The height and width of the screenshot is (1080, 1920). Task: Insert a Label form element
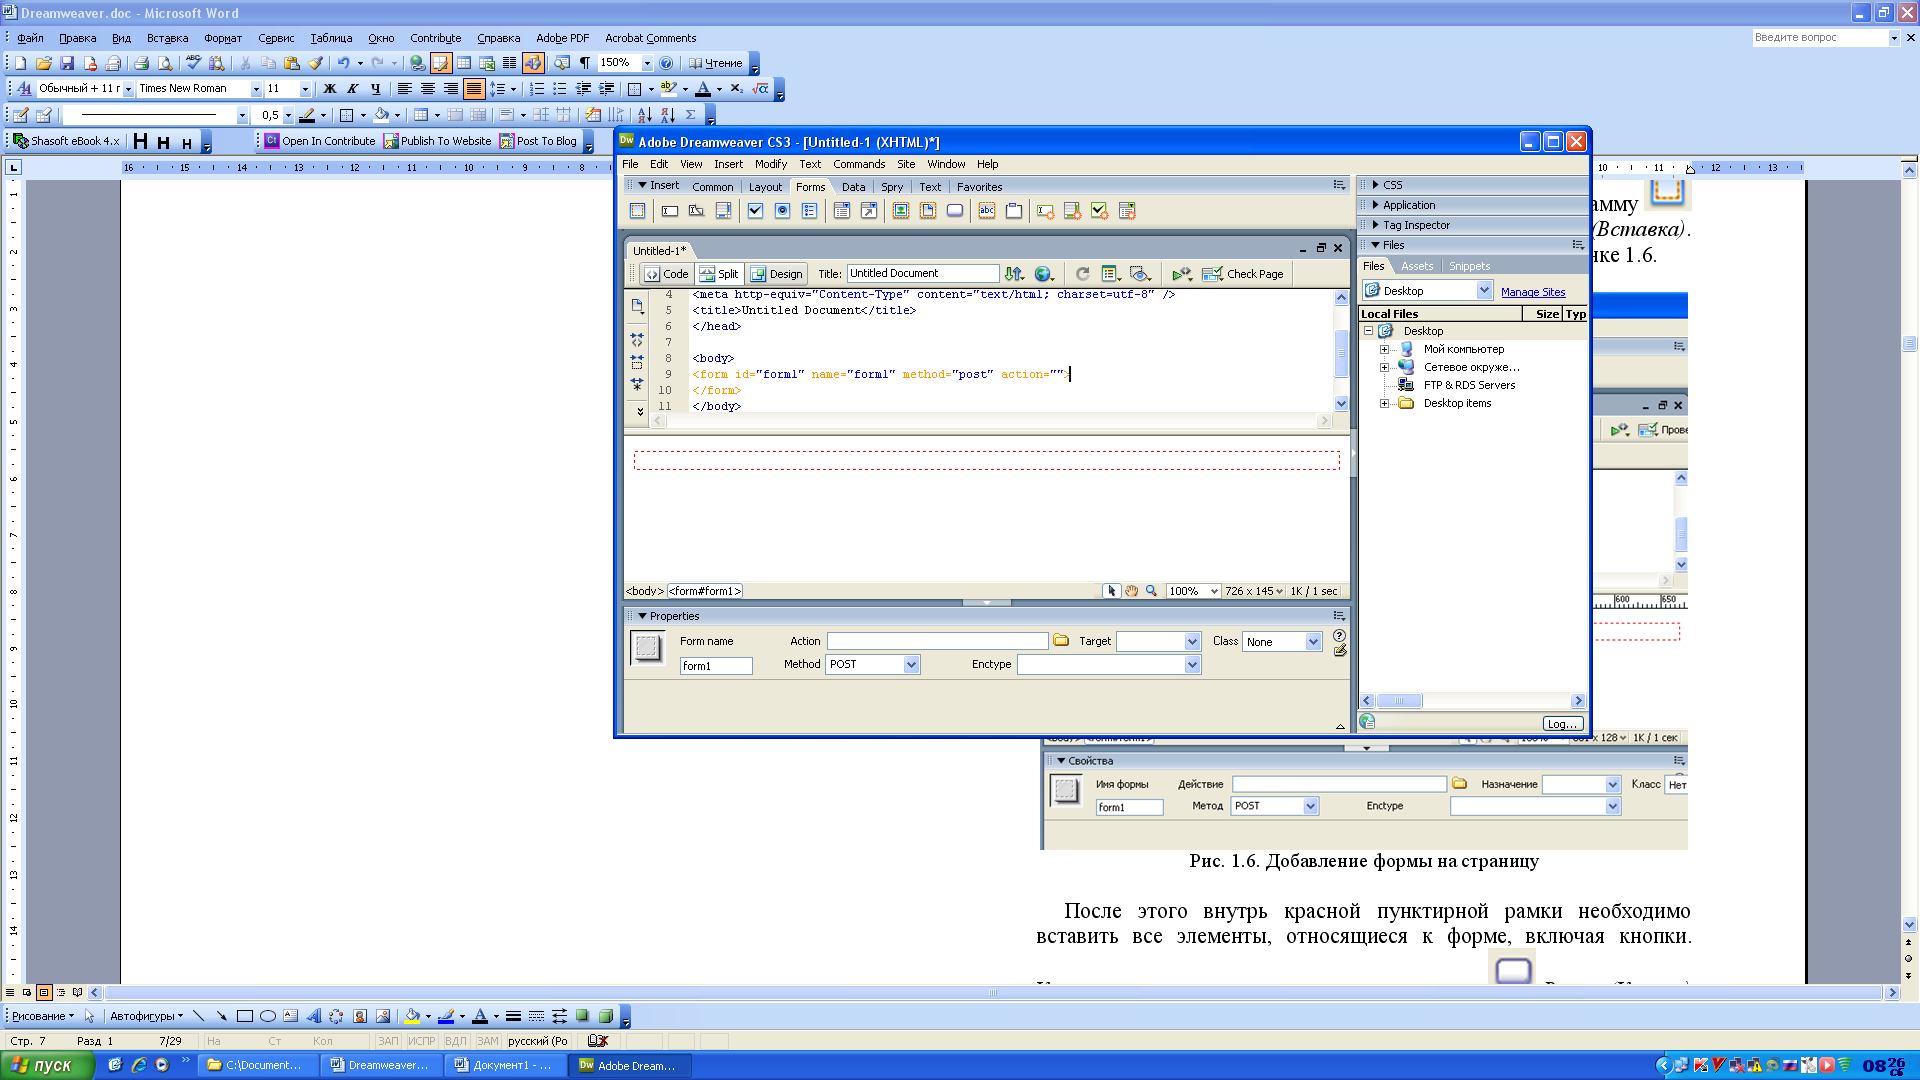[x=987, y=211]
